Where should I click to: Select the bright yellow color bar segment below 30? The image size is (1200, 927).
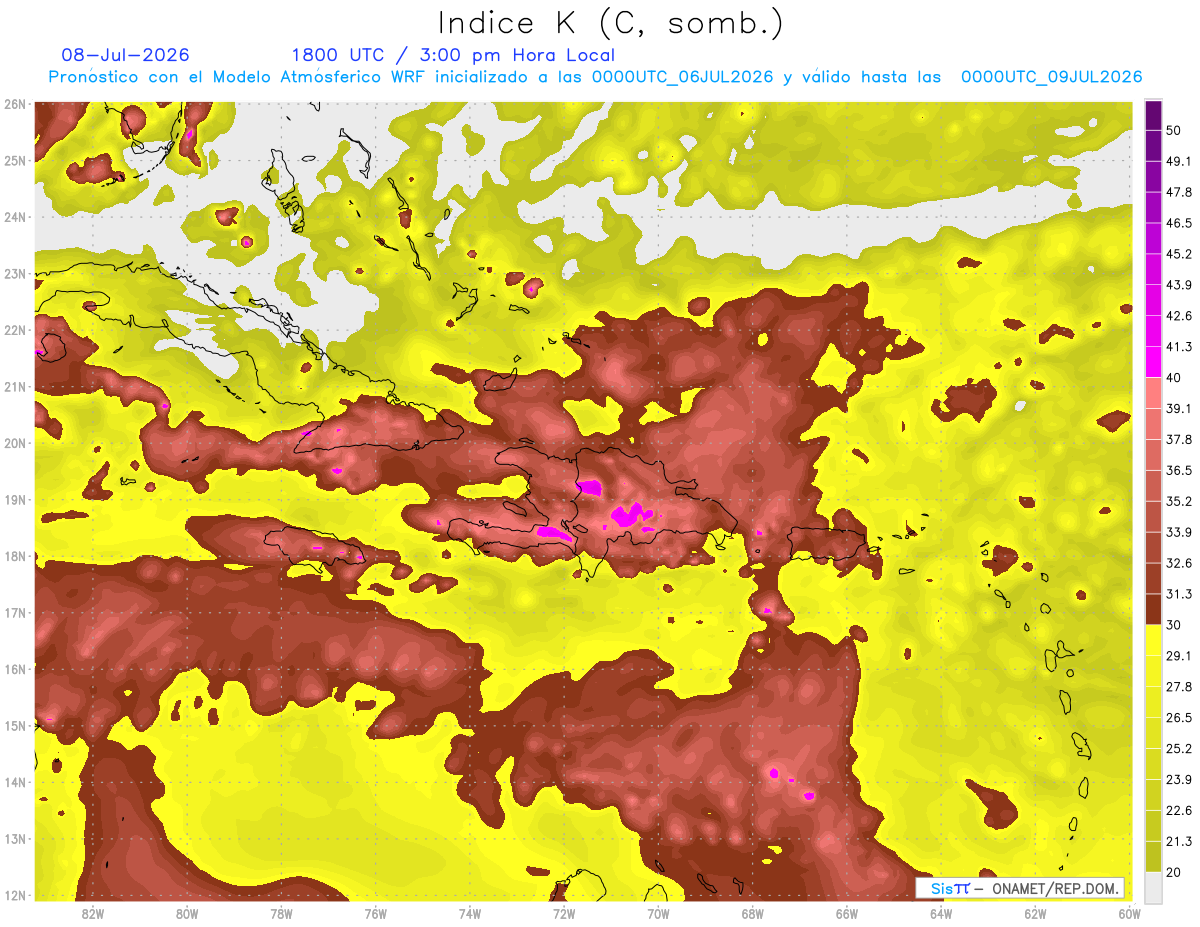click(1153, 640)
